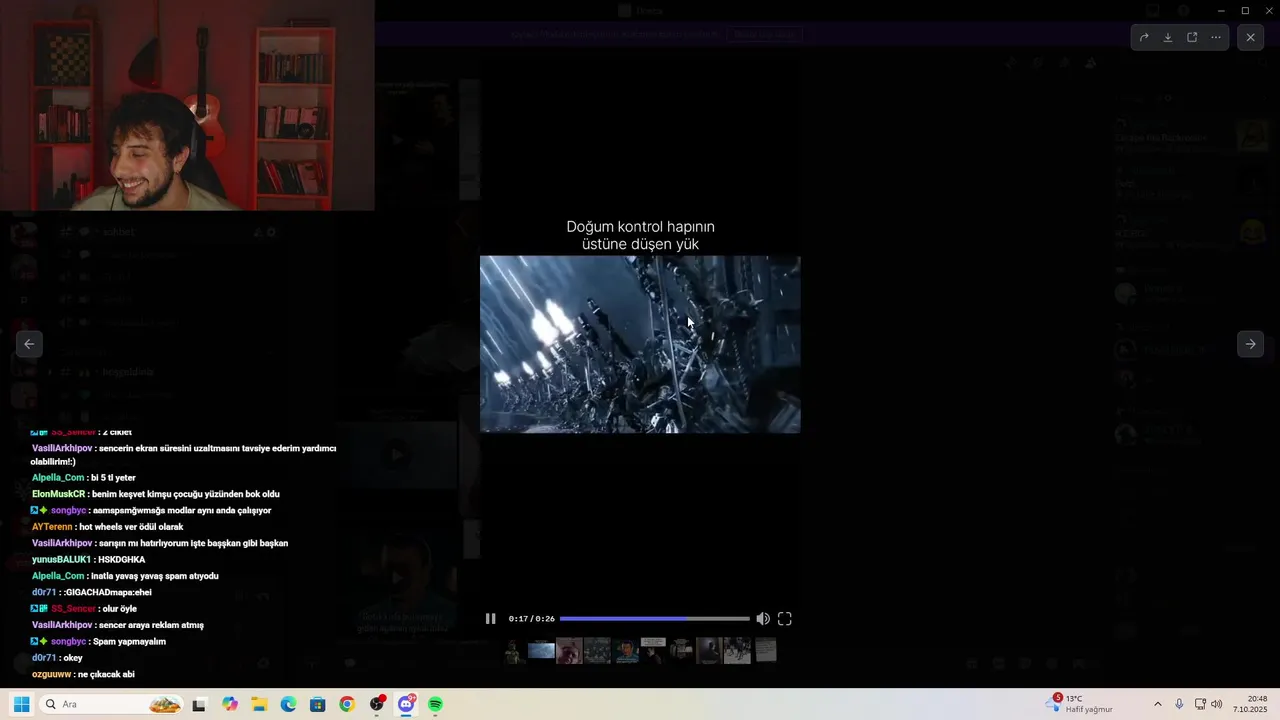Open Task View from the taskbar
Screen dimensions: 1280x720
click(199, 704)
